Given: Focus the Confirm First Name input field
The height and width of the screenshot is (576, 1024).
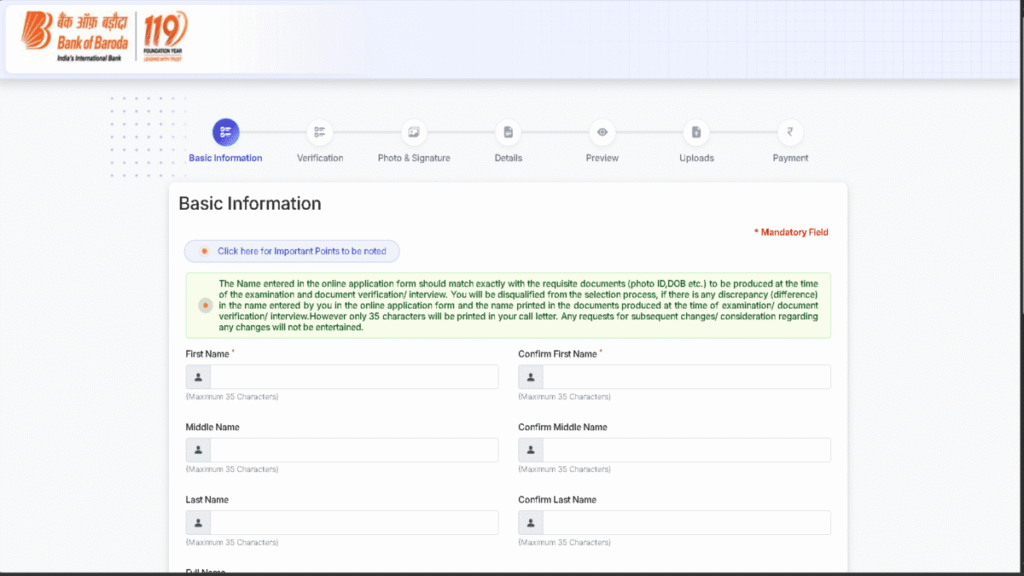Looking at the screenshot, I should pyautogui.click(x=686, y=377).
